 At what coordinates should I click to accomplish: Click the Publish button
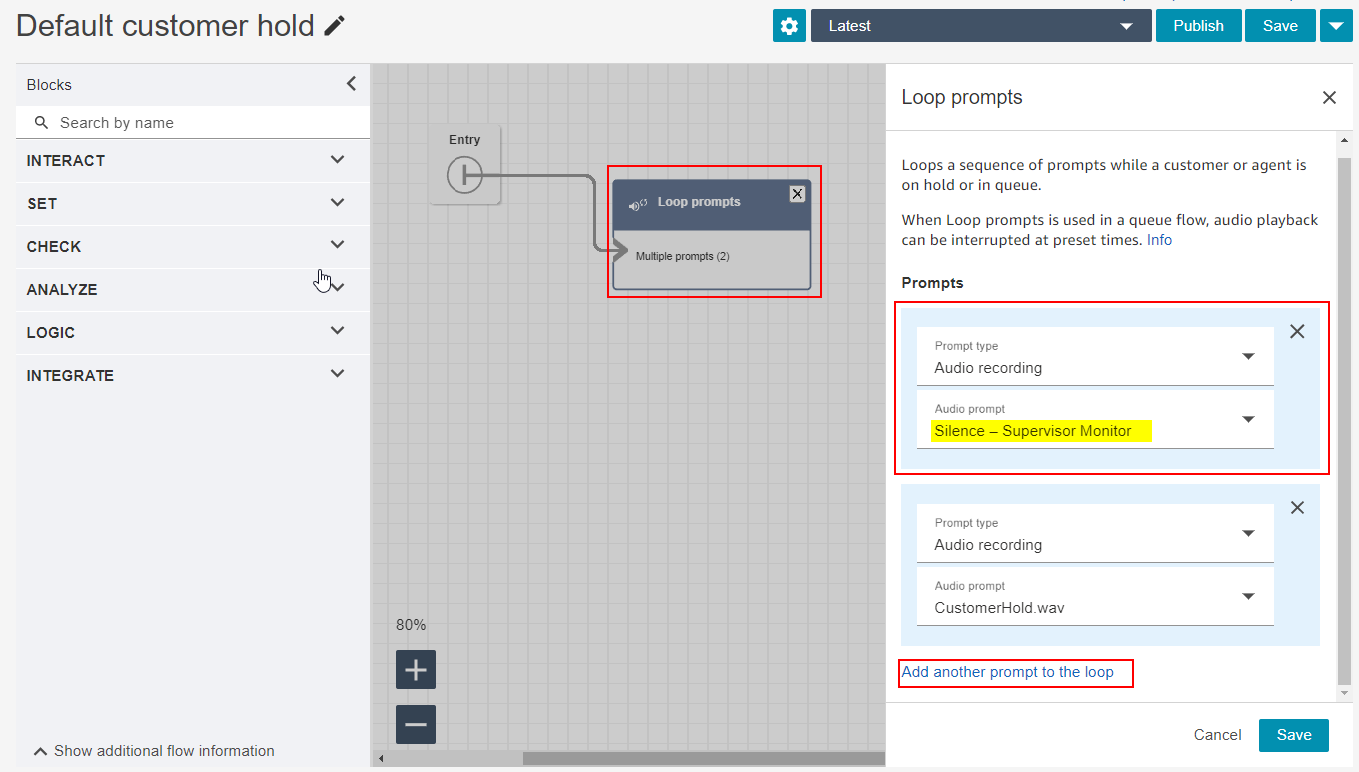pos(1198,26)
